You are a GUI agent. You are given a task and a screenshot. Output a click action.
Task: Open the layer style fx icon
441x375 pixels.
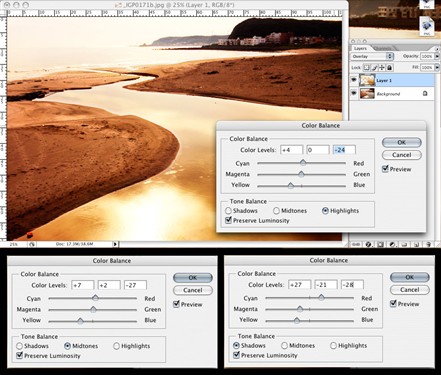(369, 244)
